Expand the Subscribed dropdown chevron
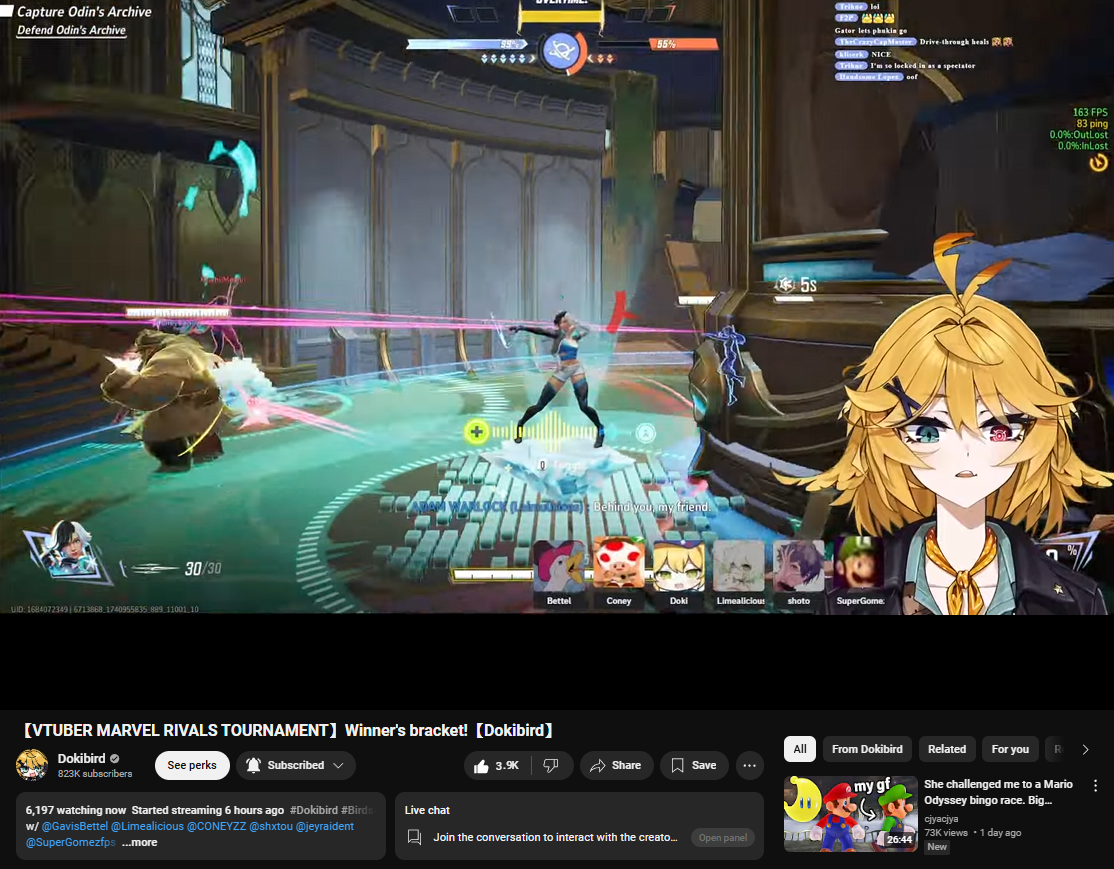 pos(339,765)
